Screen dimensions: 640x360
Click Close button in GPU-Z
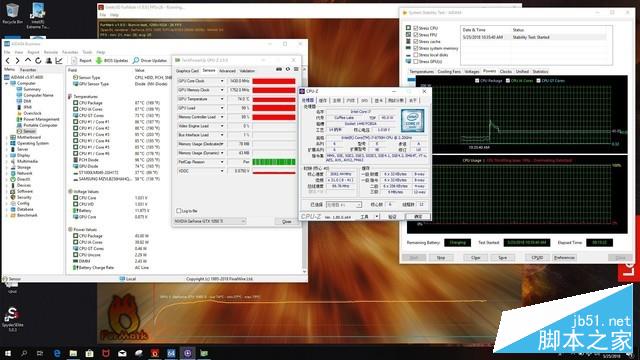(x=287, y=222)
